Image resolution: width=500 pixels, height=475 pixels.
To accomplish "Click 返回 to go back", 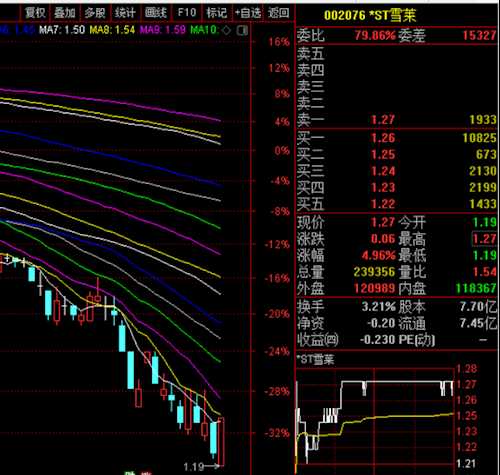I will coord(278,13).
